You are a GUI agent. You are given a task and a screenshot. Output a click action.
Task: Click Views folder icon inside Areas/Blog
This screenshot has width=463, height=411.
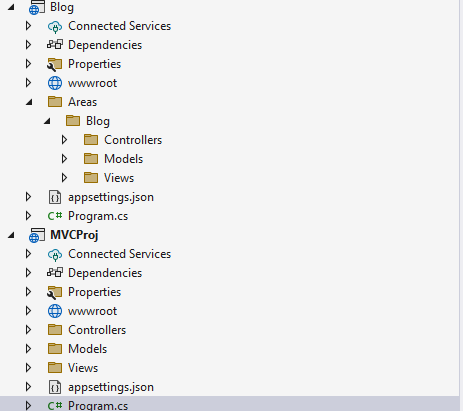pos(91,178)
